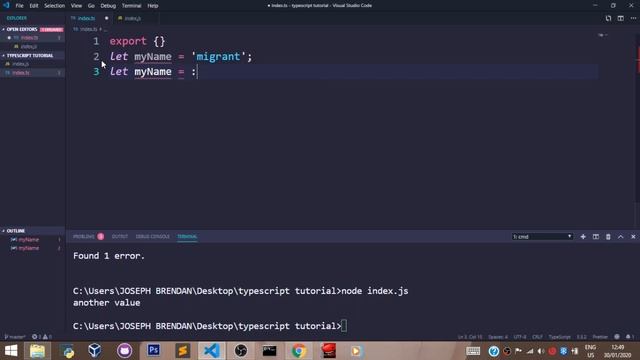The width and height of the screenshot is (640, 360).
Task: Create a new terminal with plus icon
Action: (583, 237)
